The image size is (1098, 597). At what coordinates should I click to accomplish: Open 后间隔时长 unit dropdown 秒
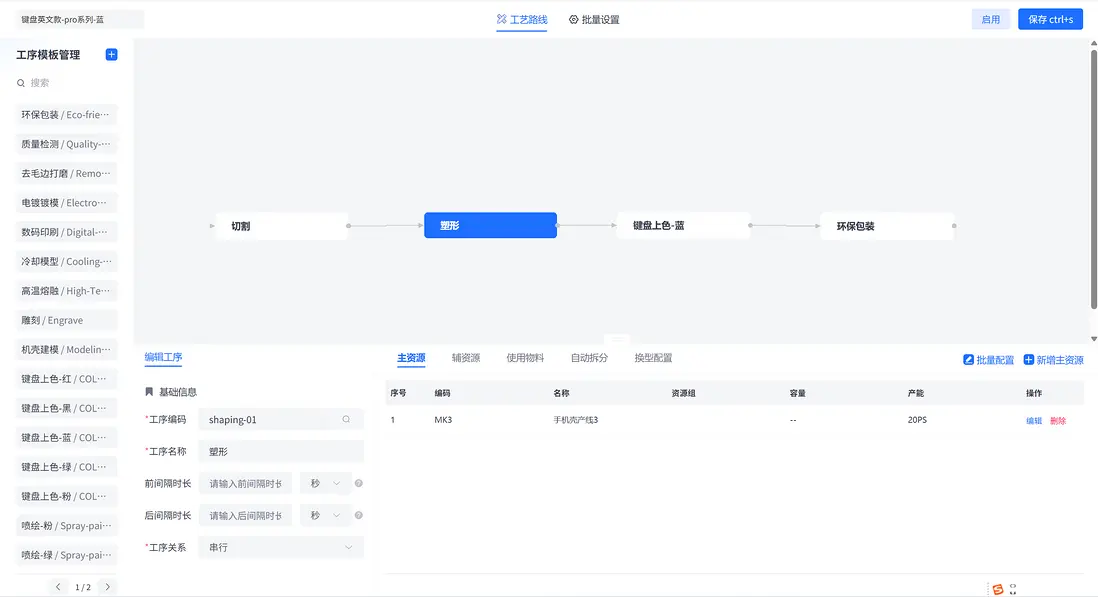coord(326,515)
